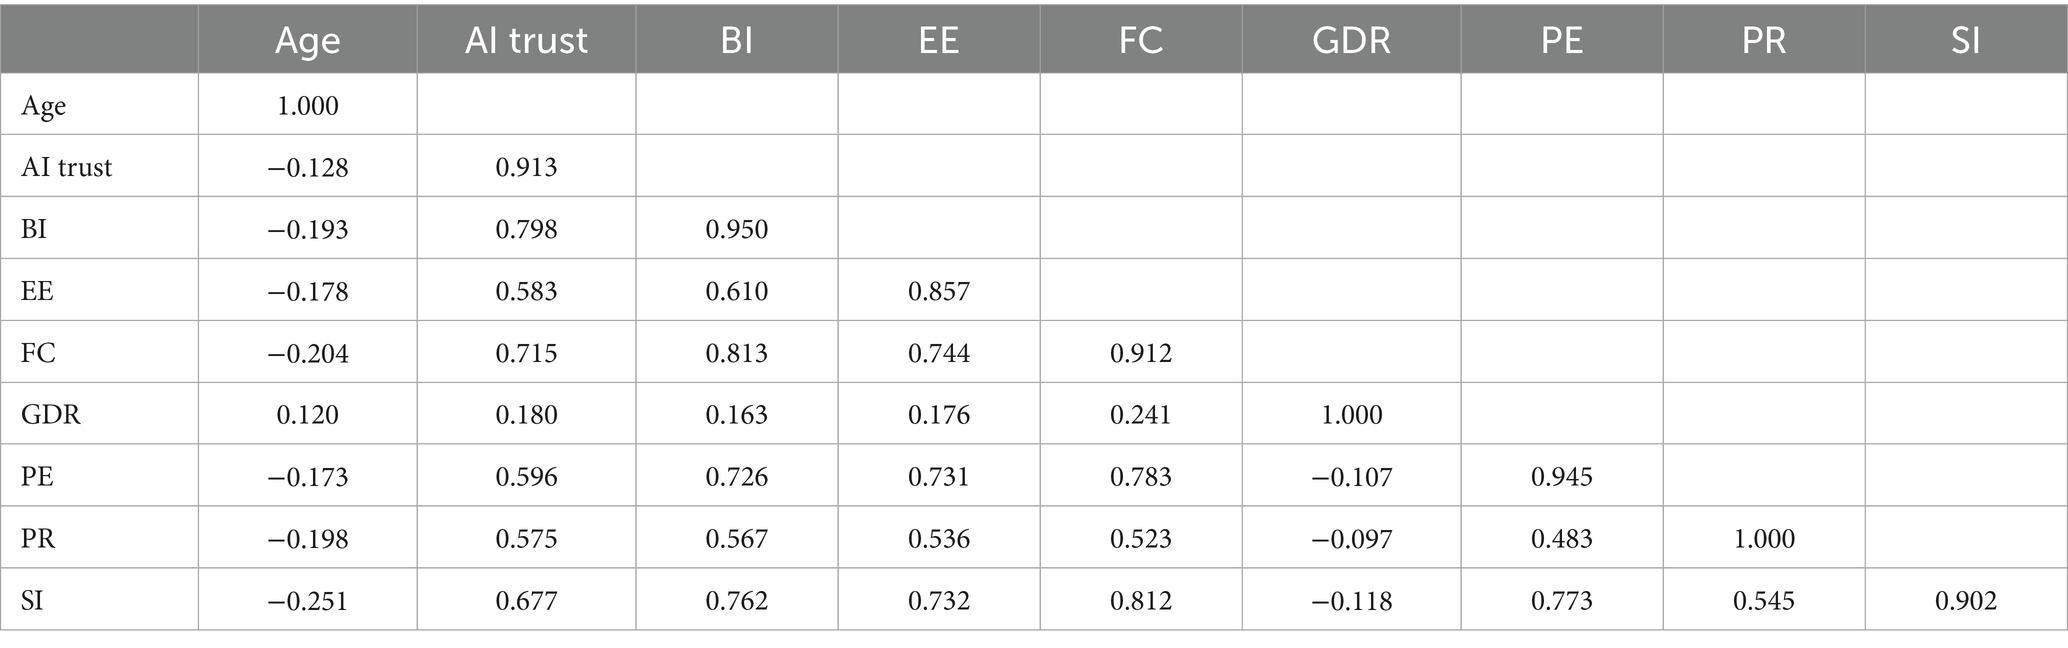Viewport: 2068px width, 648px height.
Task: Select the EE diagonal value 0.857
Action: (x=938, y=291)
